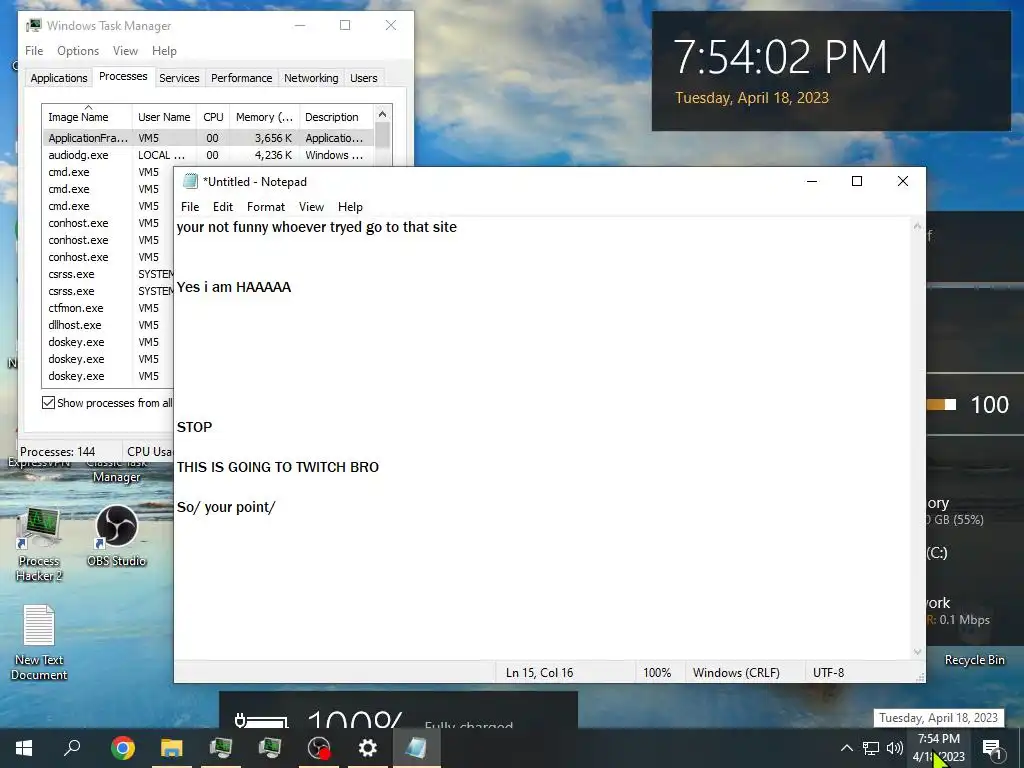The height and width of the screenshot is (768, 1024).
Task: Click 'So/ your point/' text line
Action: [x=226, y=507]
